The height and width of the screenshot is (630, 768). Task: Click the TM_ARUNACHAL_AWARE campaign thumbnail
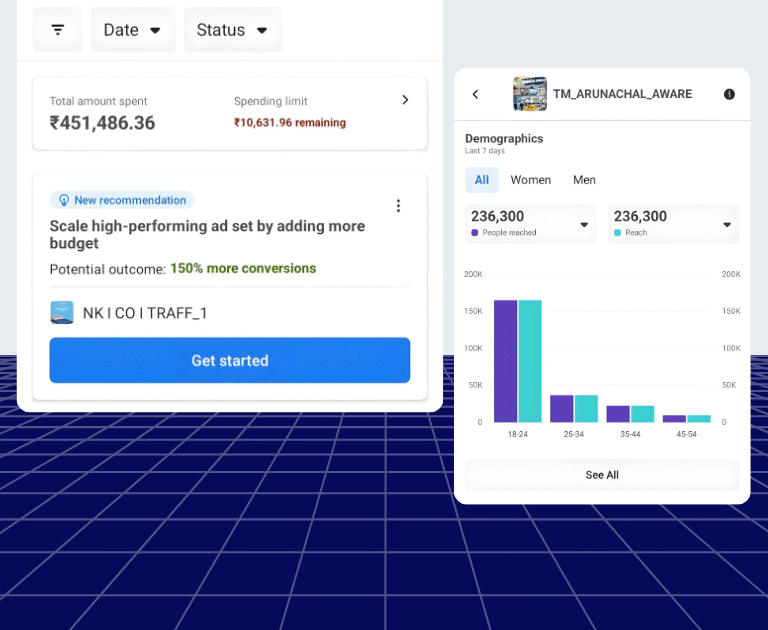click(x=530, y=94)
